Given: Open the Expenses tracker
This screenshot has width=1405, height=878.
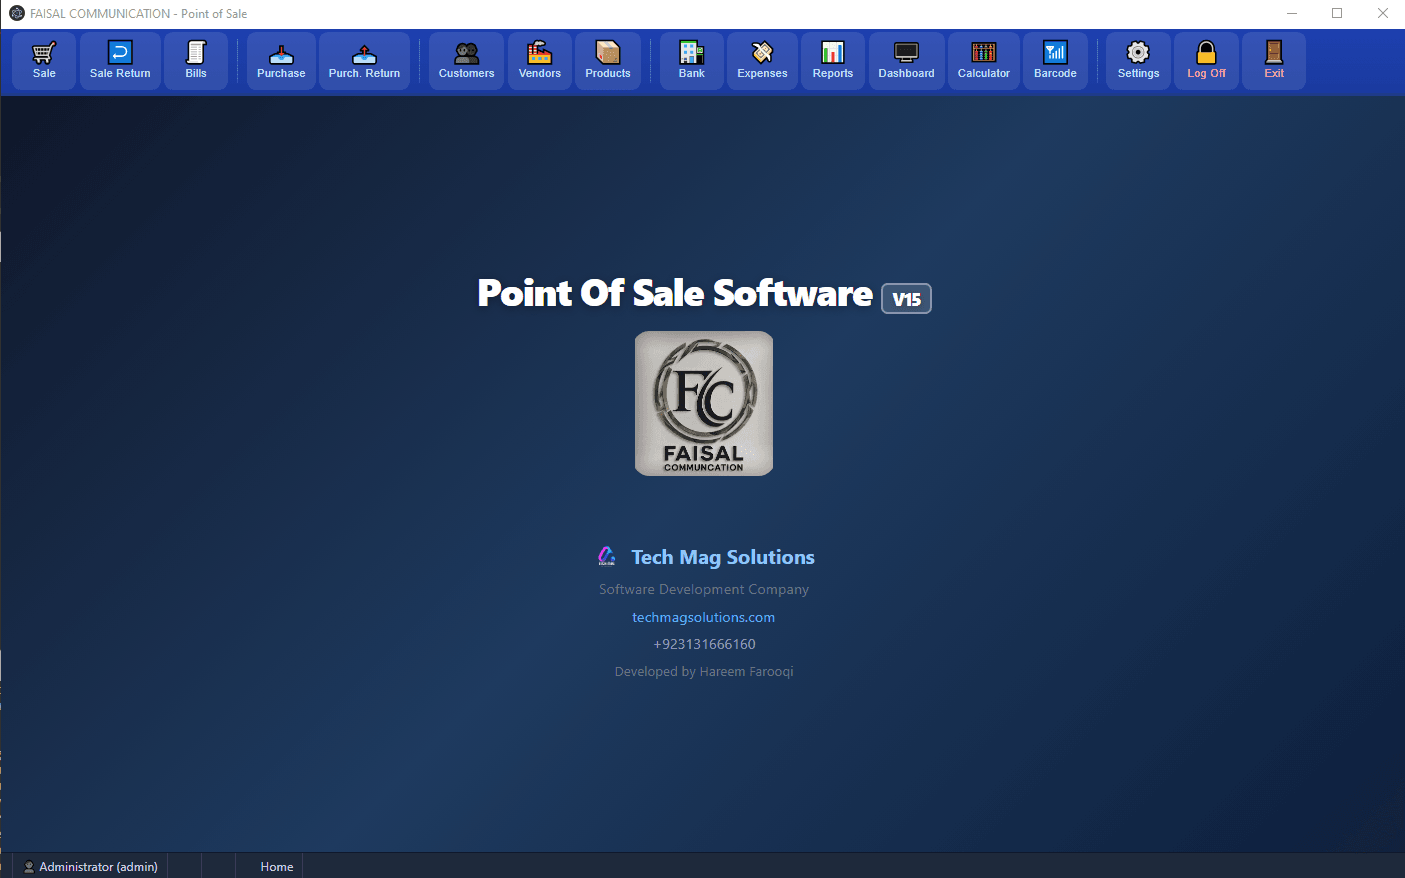Looking at the screenshot, I should [761, 60].
